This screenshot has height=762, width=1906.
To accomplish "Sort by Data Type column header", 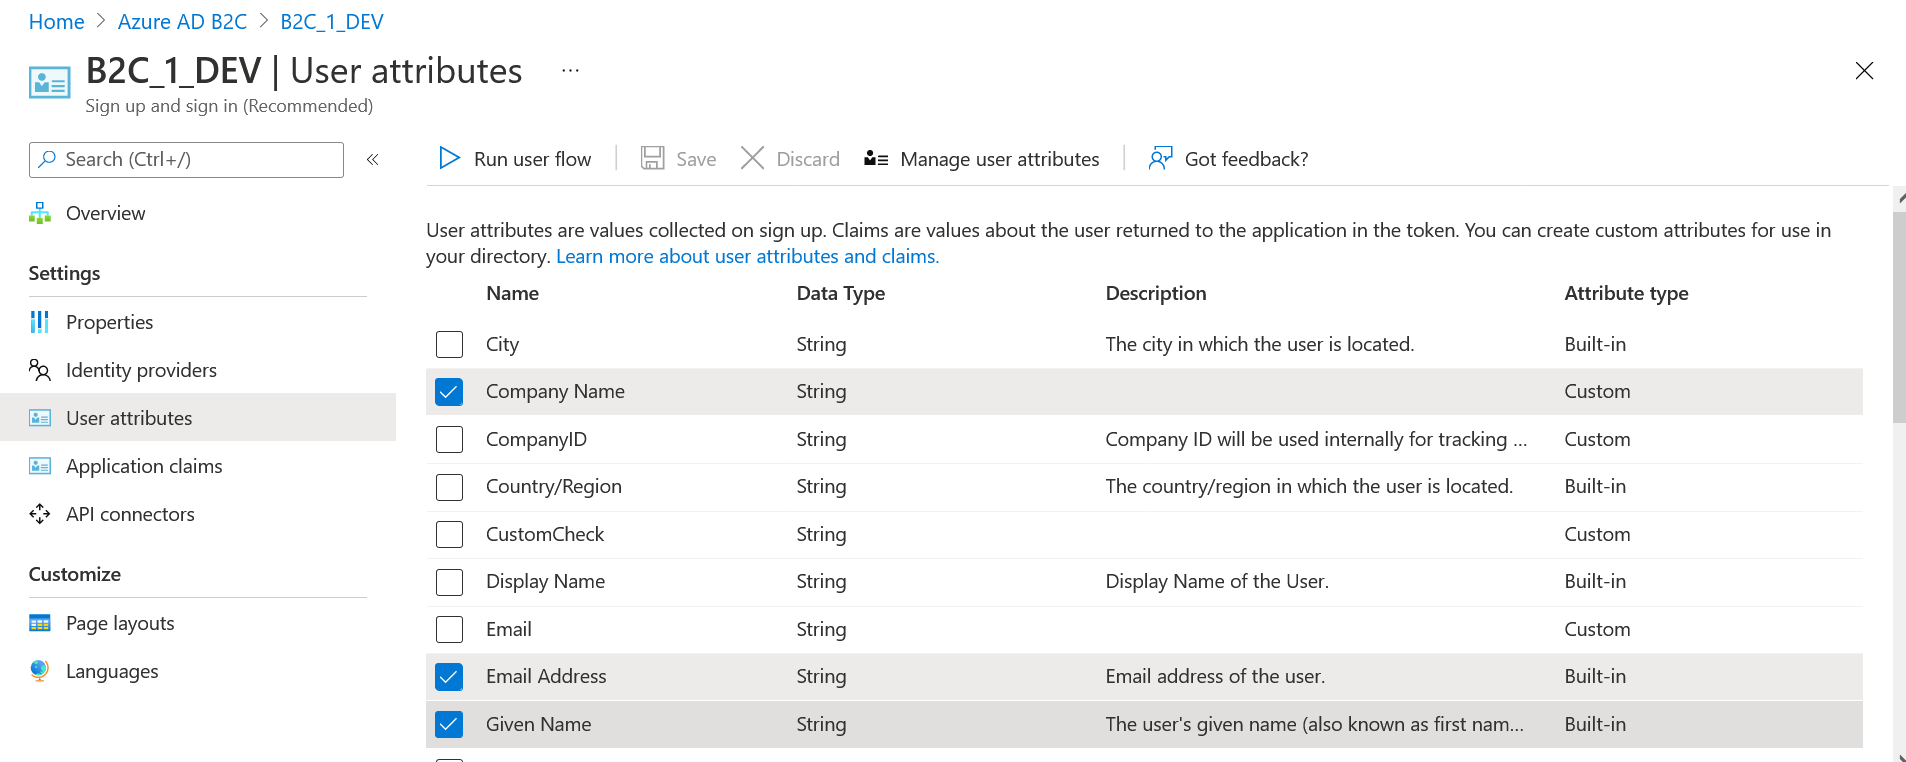I will (x=840, y=293).
